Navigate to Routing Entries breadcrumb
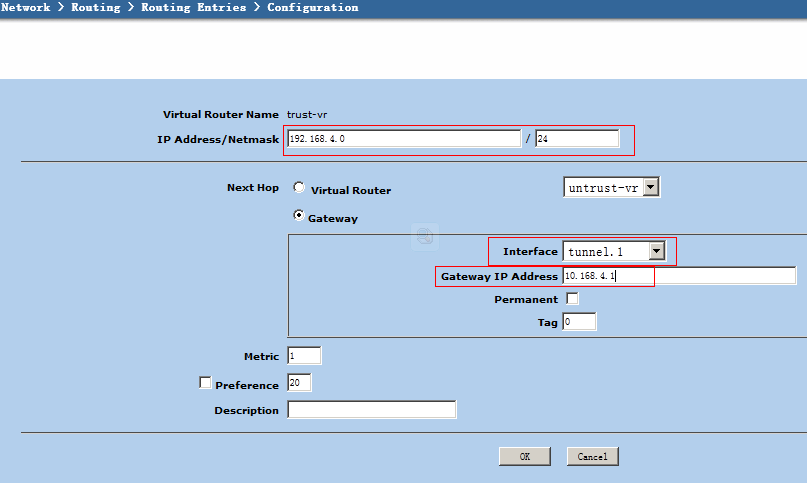Viewport: 807px width, 483px height. [x=194, y=8]
